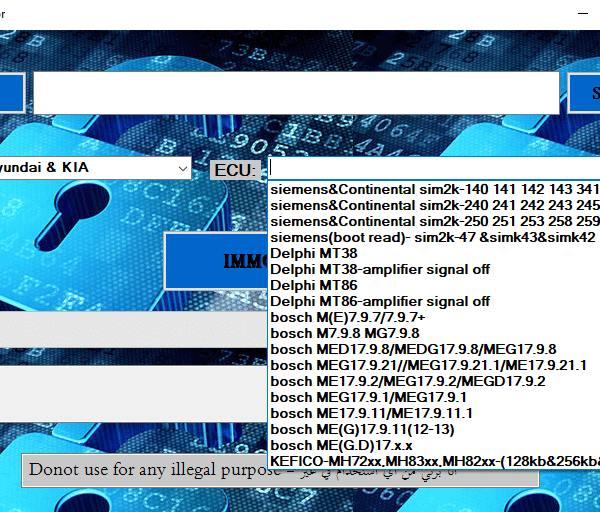Select Delphi MT86-amplifier signal off
Screen dimensions: 600x512
(380, 301)
